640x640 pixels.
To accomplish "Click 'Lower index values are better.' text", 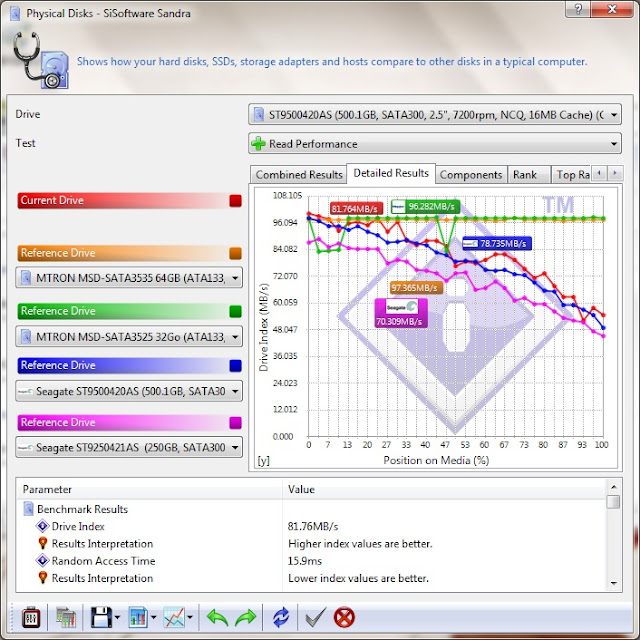I will (358, 578).
